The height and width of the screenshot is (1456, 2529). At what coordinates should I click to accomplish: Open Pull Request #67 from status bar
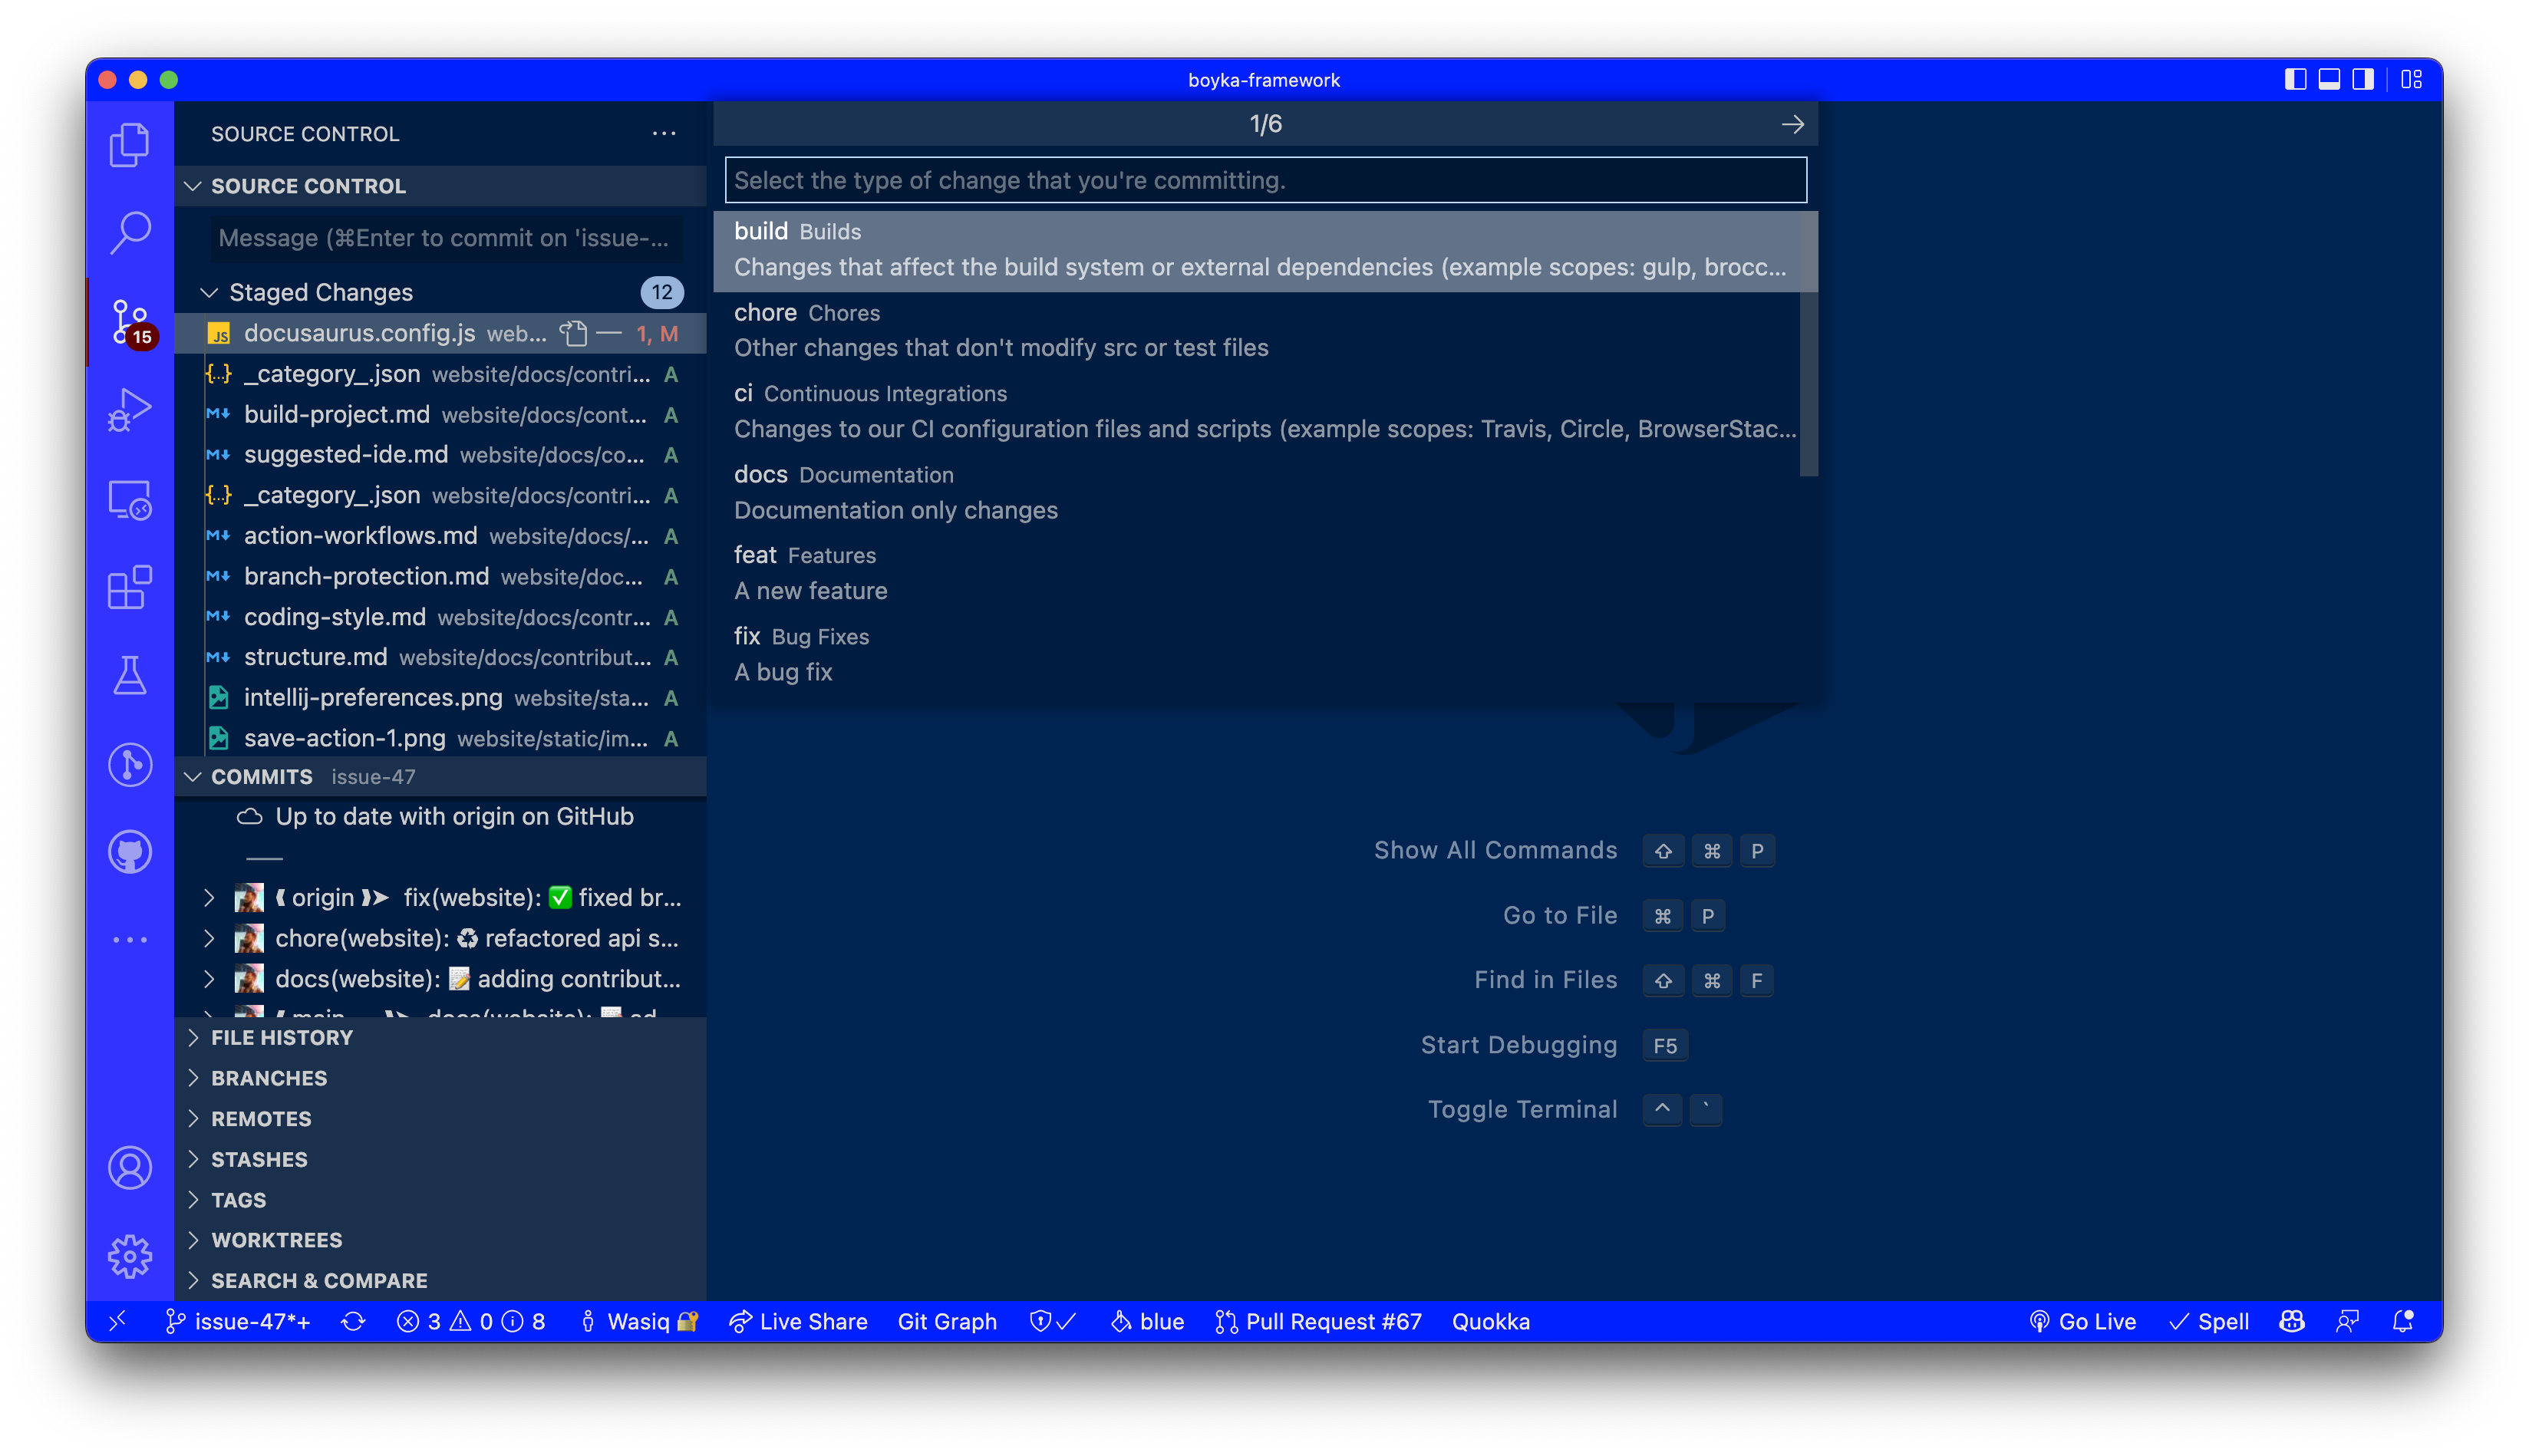pos(1318,1321)
